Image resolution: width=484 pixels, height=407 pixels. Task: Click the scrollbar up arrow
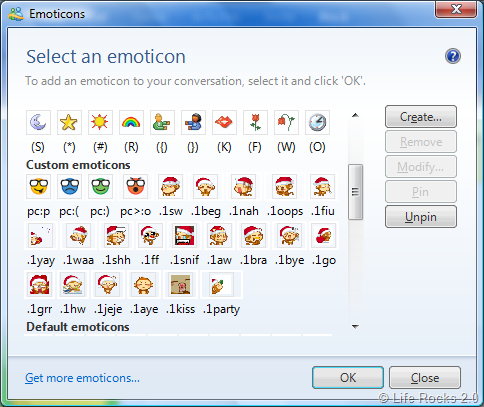(x=355, y=115)
